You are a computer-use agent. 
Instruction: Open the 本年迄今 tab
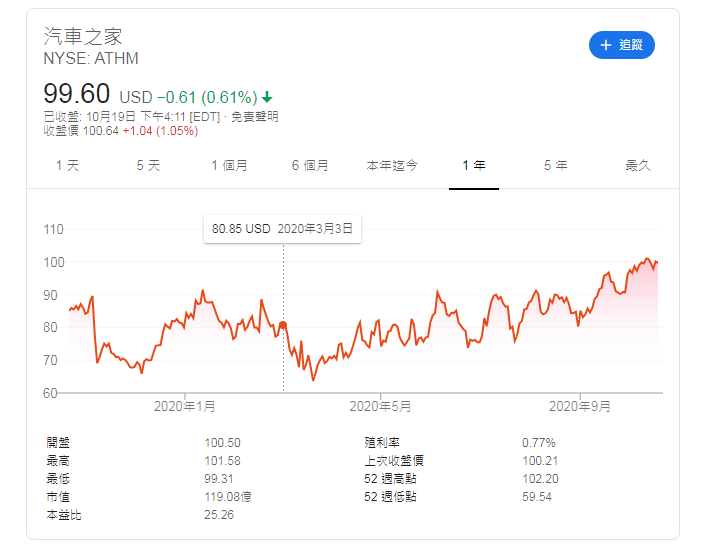pyautogui.click(x=392, y=165)
